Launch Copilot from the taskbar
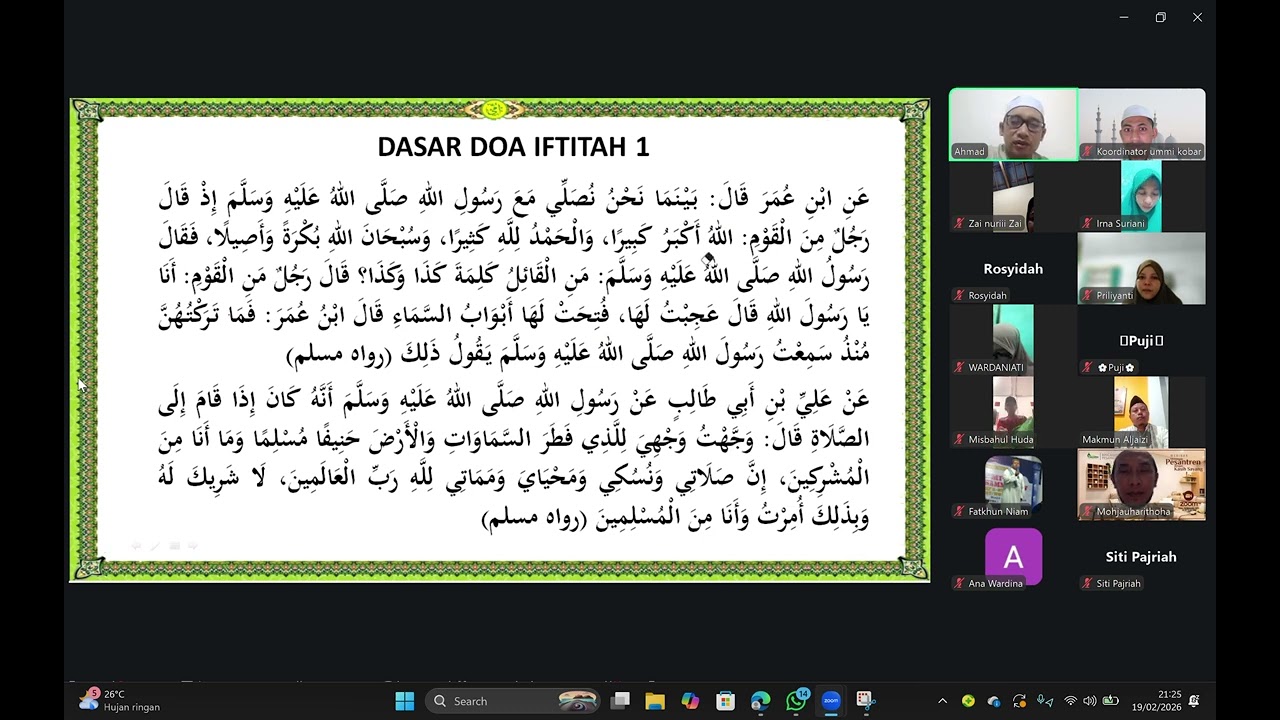1280x720 pixels. pyautogui.click(x=690, y=701)
